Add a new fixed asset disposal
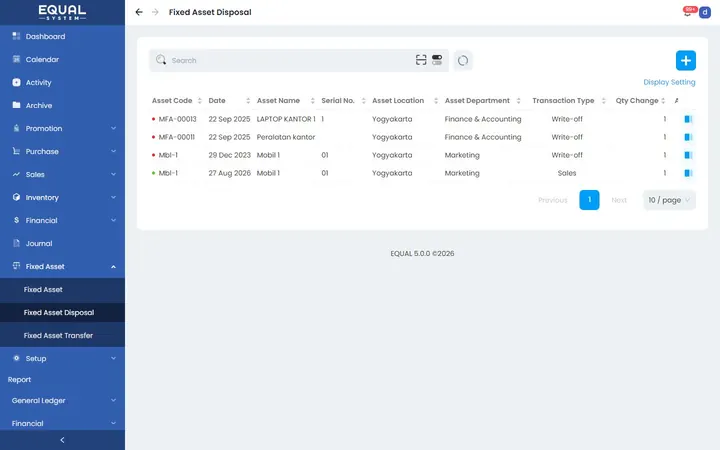Image resolution: width=720 pixels, height=450 pixels. (x=686, y=60)
